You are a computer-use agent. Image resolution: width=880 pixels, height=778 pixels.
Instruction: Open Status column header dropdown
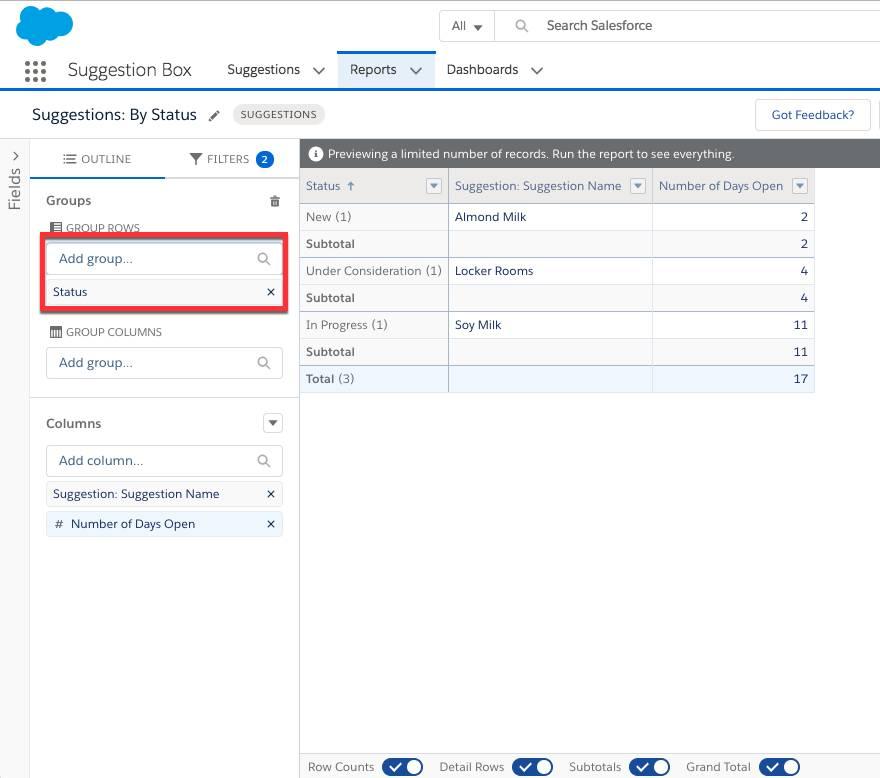click(434, 186)
